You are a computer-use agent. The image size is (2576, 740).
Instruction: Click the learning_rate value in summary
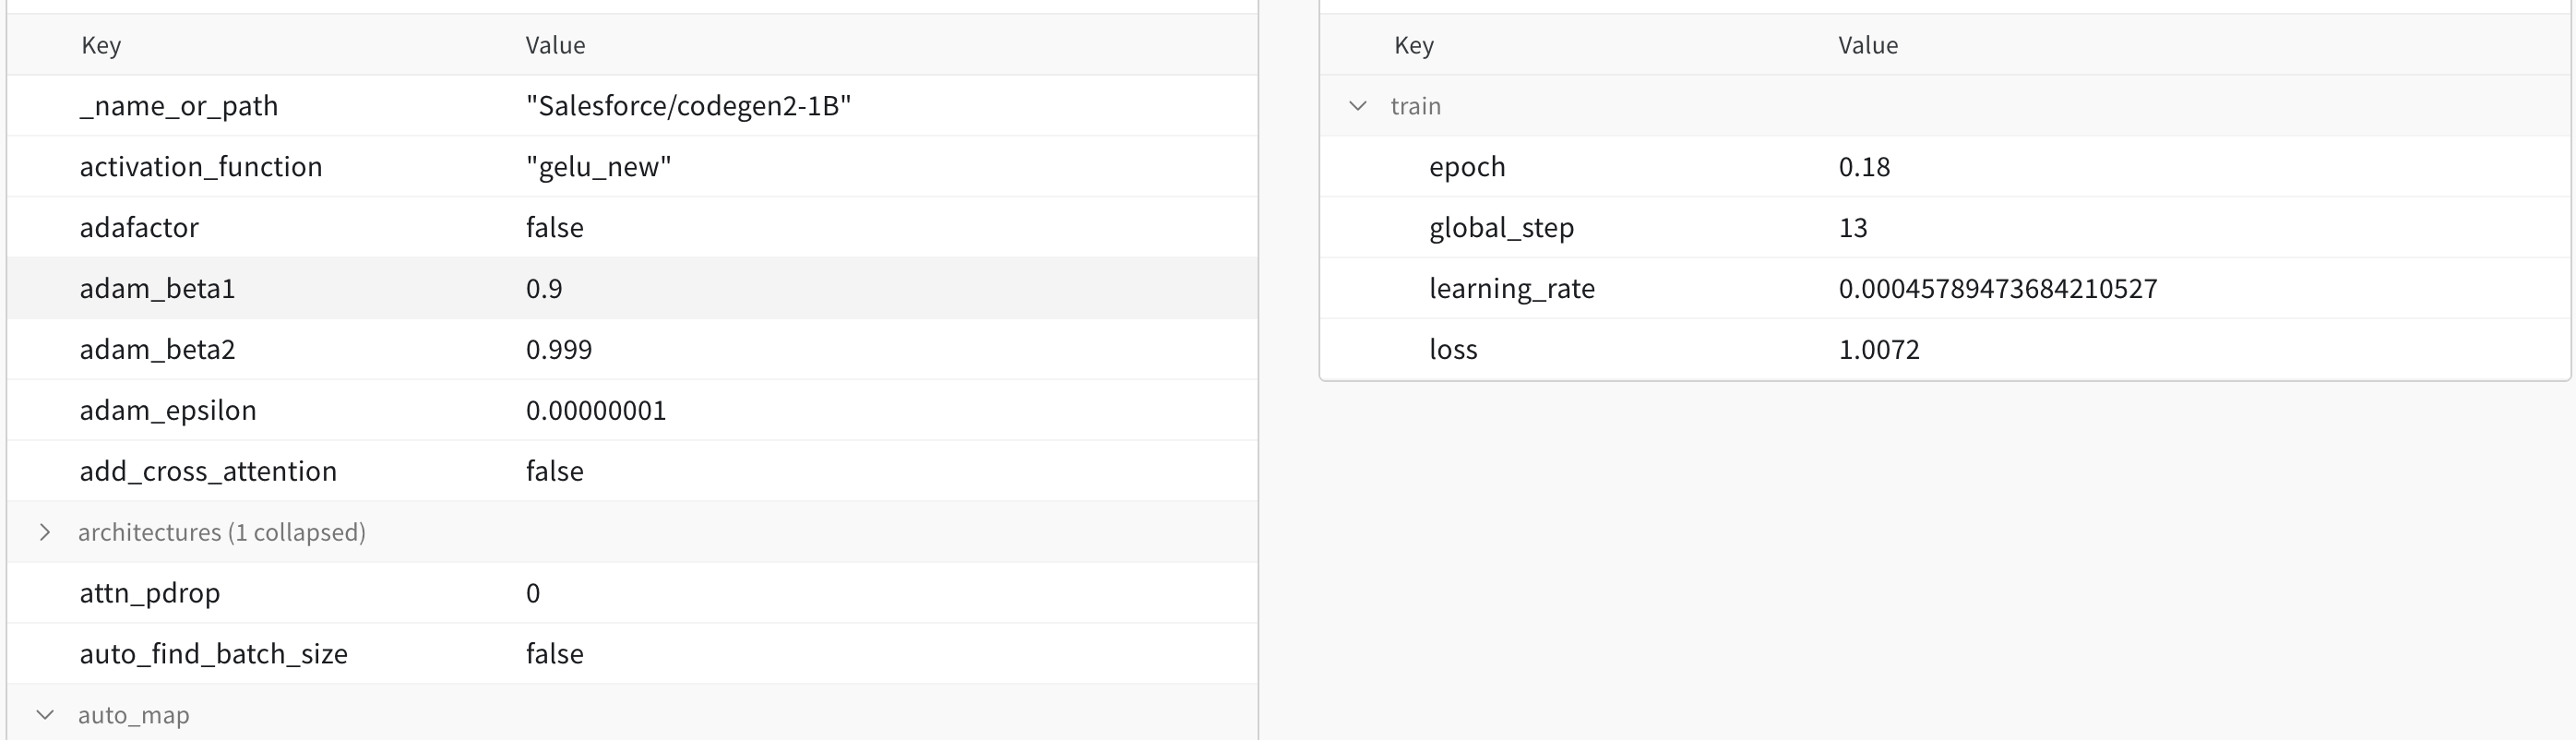pos(1997,289)
